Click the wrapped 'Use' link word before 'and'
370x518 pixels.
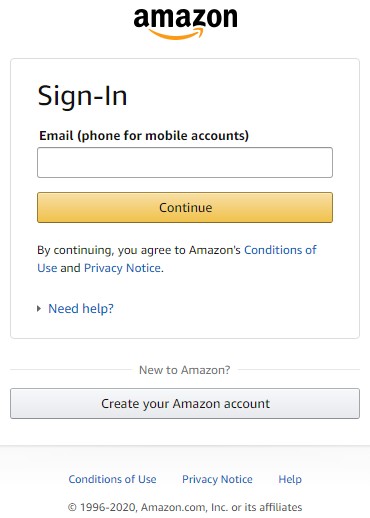point(47,268)
